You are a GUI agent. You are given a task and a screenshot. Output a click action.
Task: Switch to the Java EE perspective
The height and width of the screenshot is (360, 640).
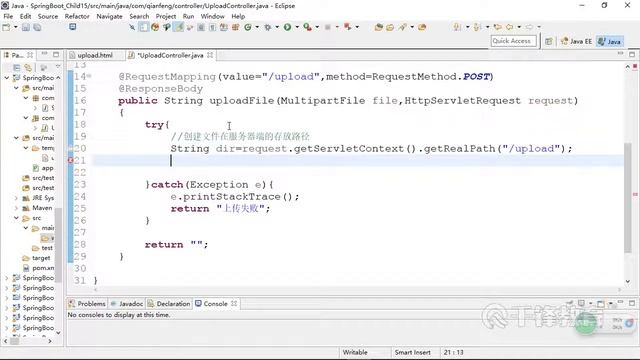[576, 41]
